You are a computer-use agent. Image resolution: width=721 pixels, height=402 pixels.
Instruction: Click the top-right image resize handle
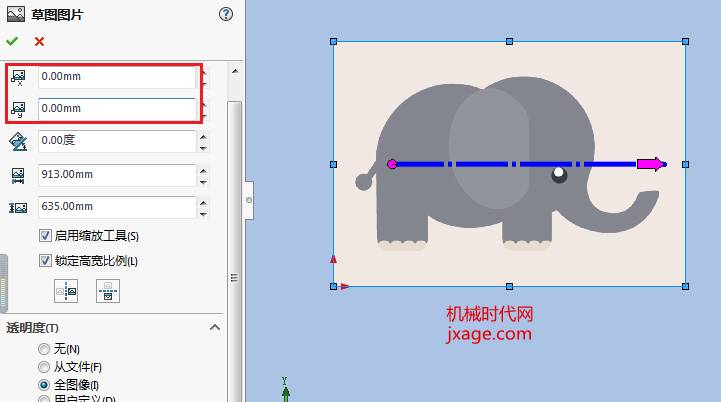[686, 42]
